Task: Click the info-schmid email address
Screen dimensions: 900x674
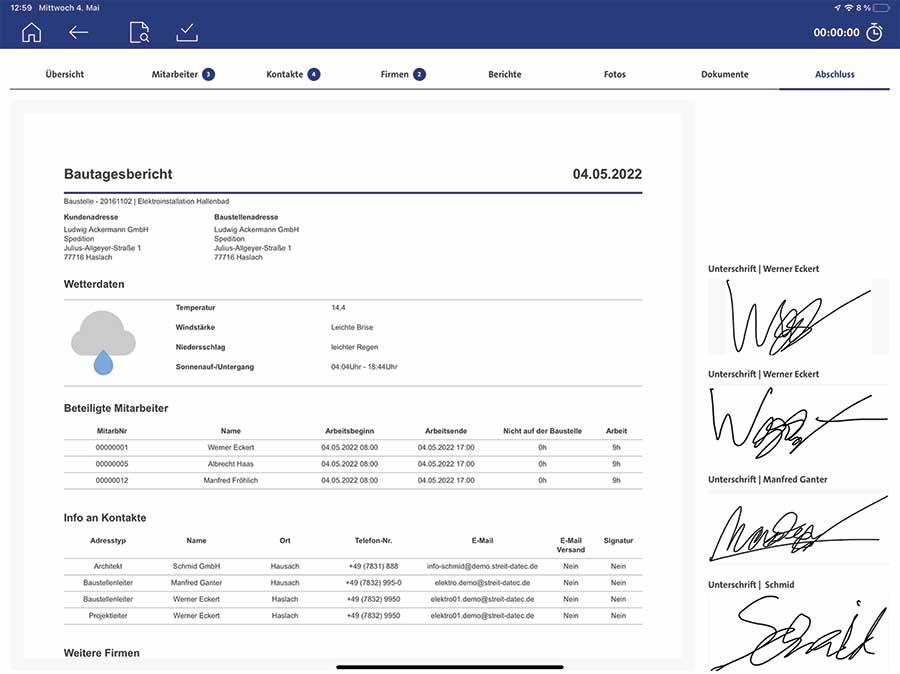Action: click(x=482, y=566)
